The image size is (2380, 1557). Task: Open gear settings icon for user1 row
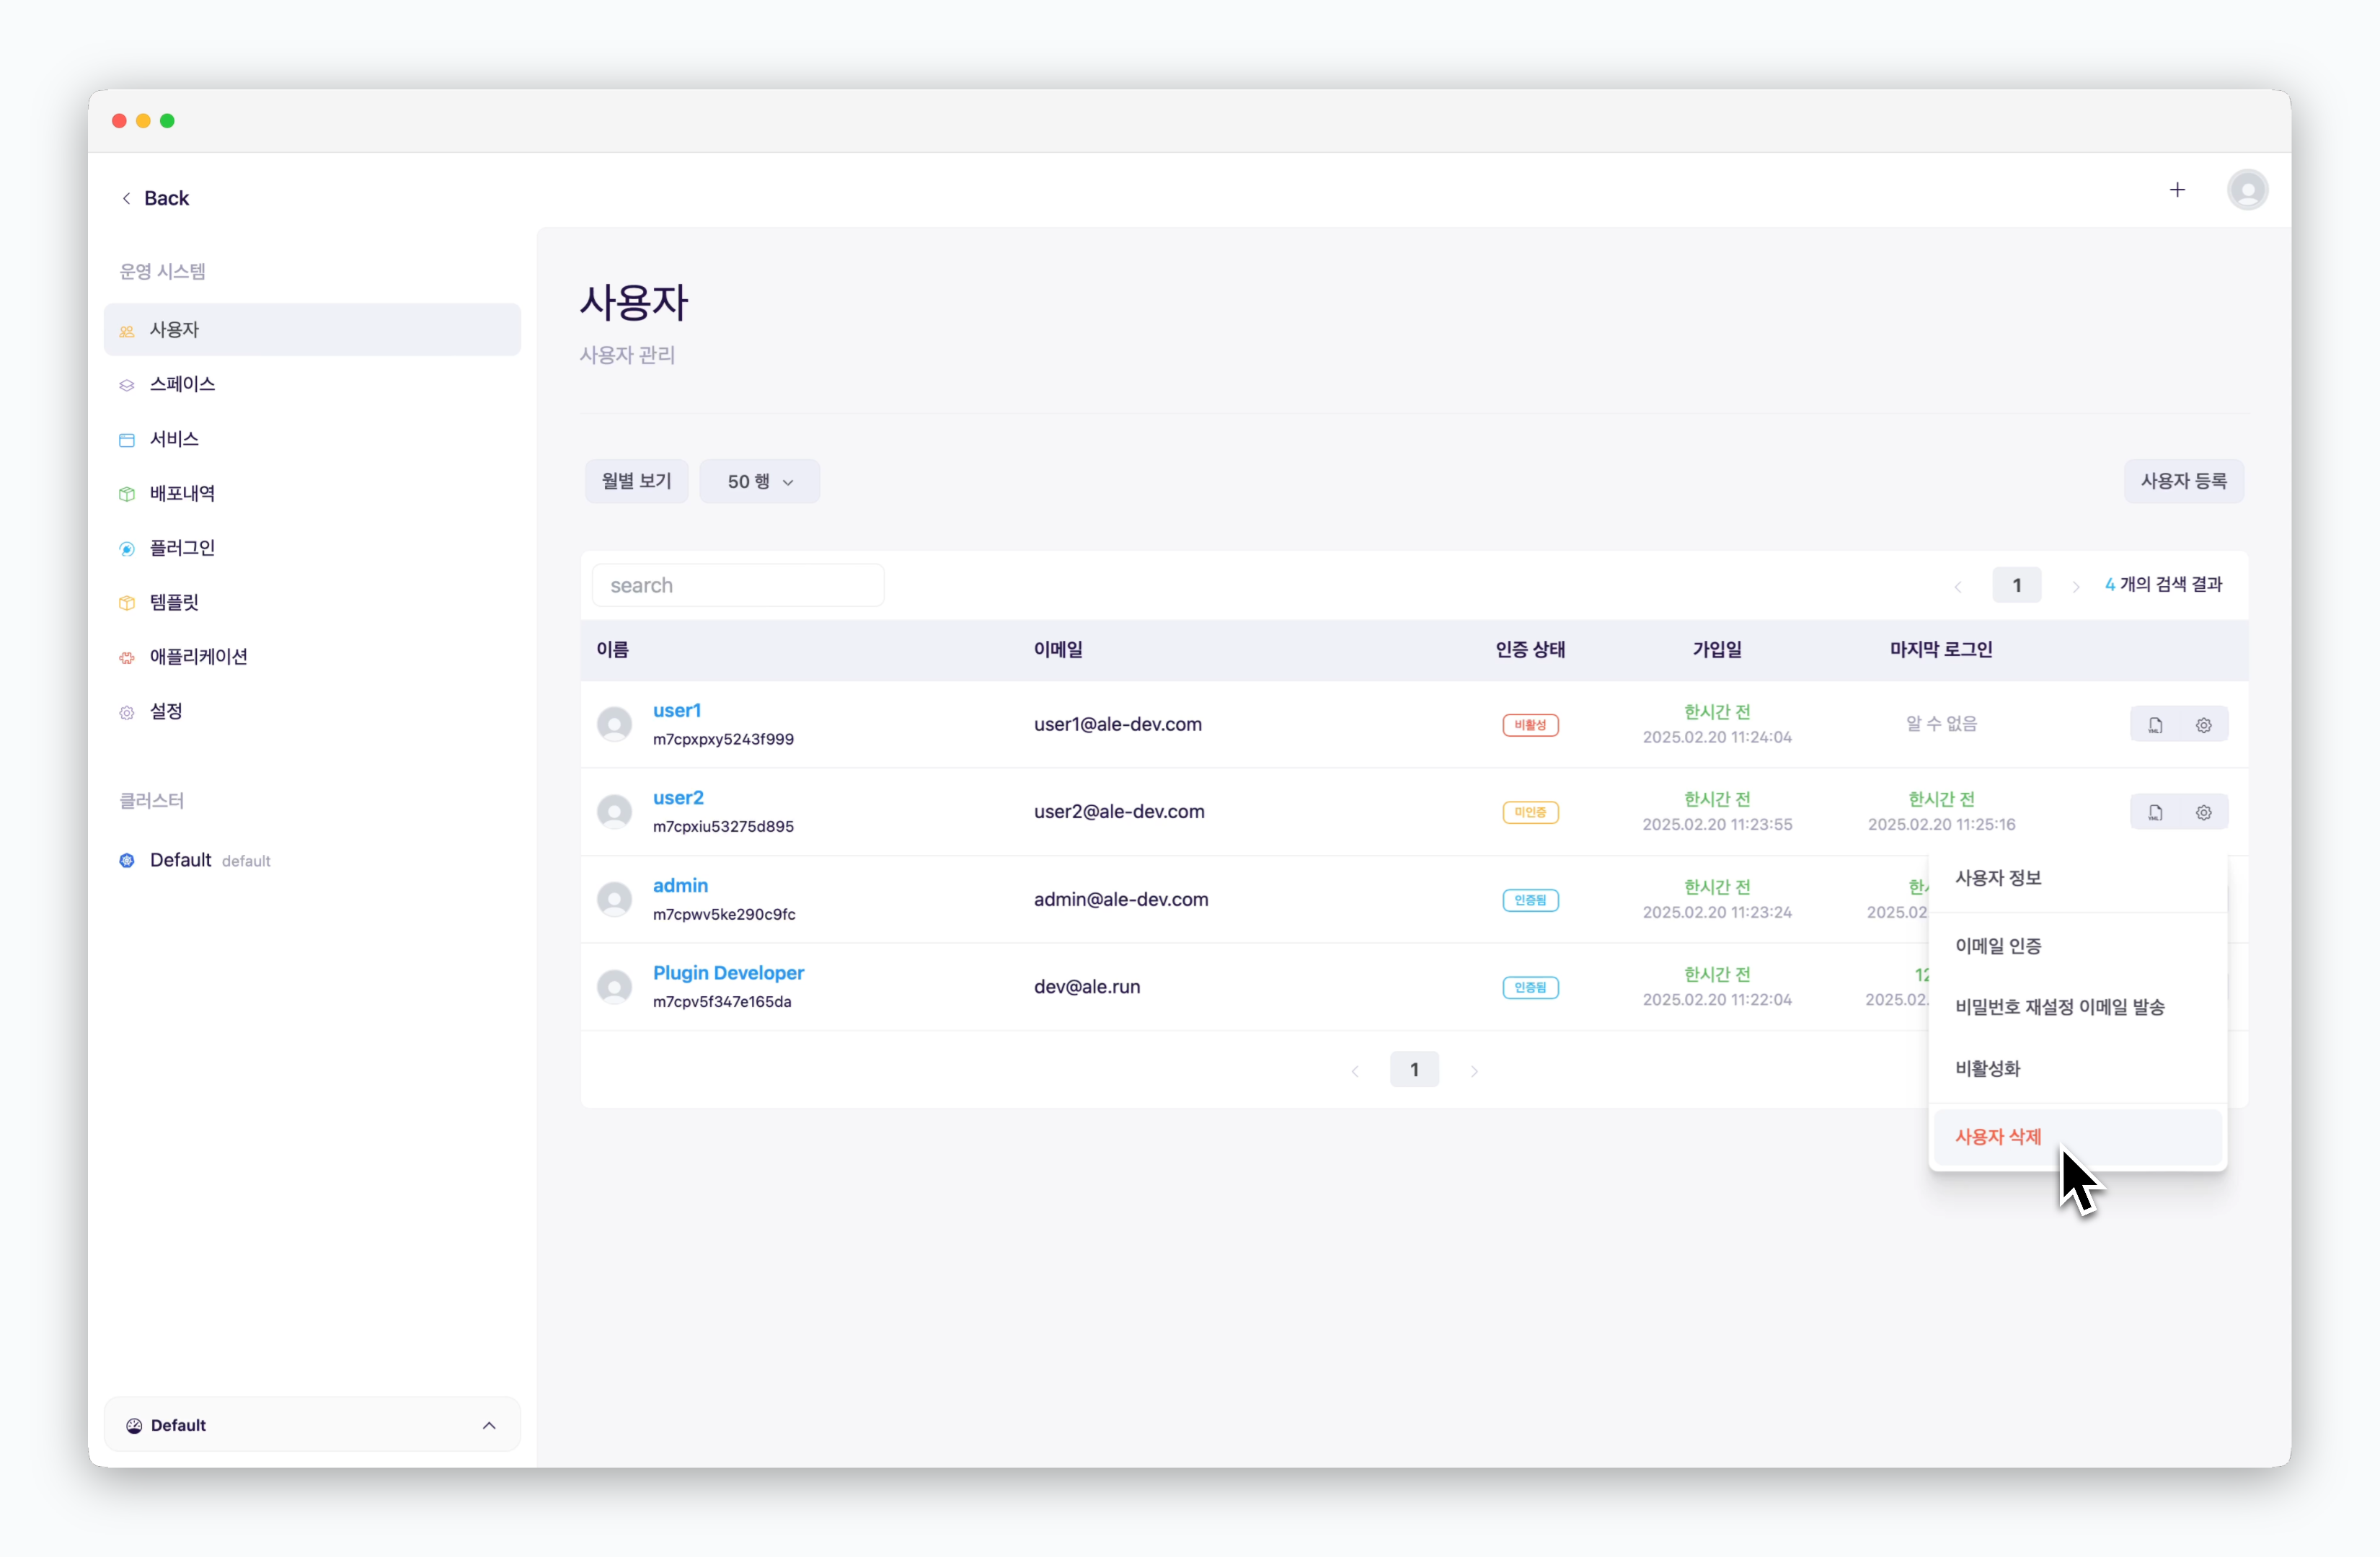(x=2203, y=725)
